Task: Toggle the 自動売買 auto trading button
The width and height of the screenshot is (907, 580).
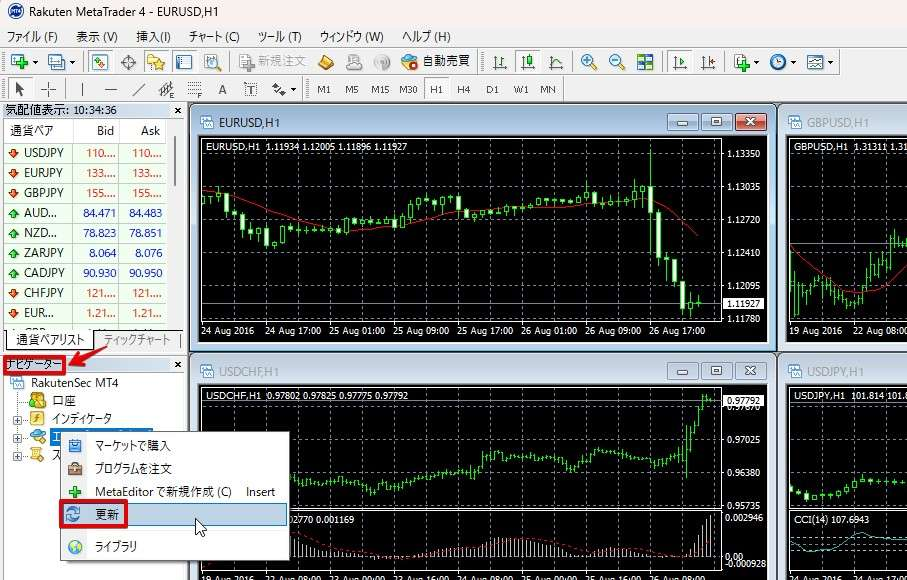Action: pyautogui.click(x=435, y=61)
